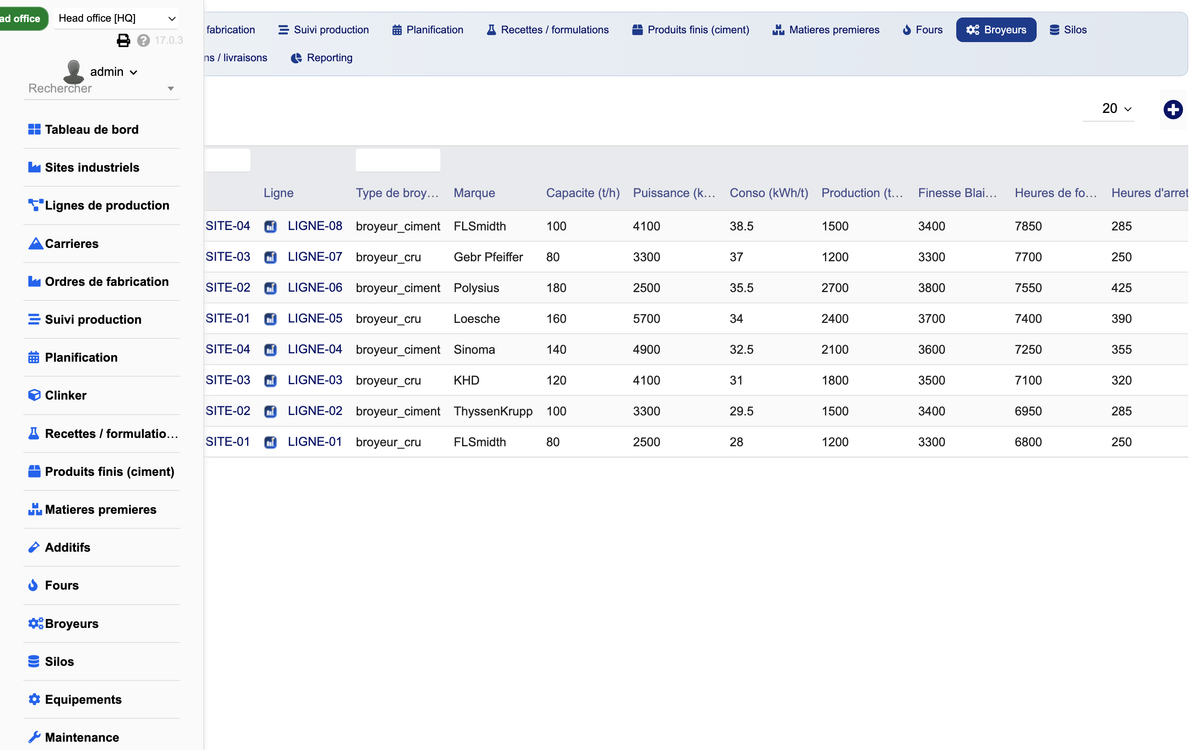The image size is (1200, 750).
Task: Click the Matieres premieres sidebar icon
Action: click(35, 510)
